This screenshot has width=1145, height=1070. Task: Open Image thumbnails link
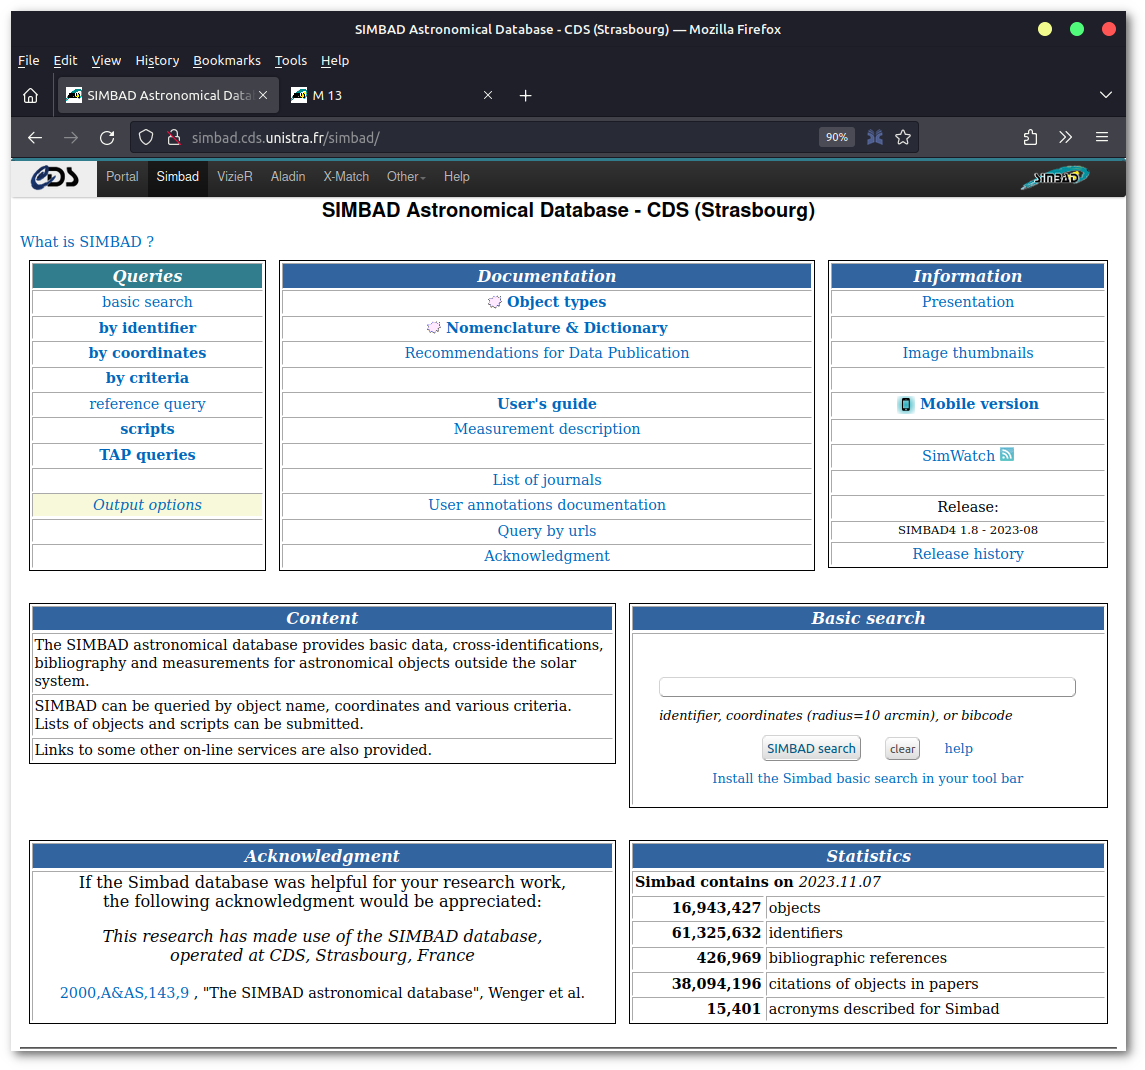(x=968, y=353)
